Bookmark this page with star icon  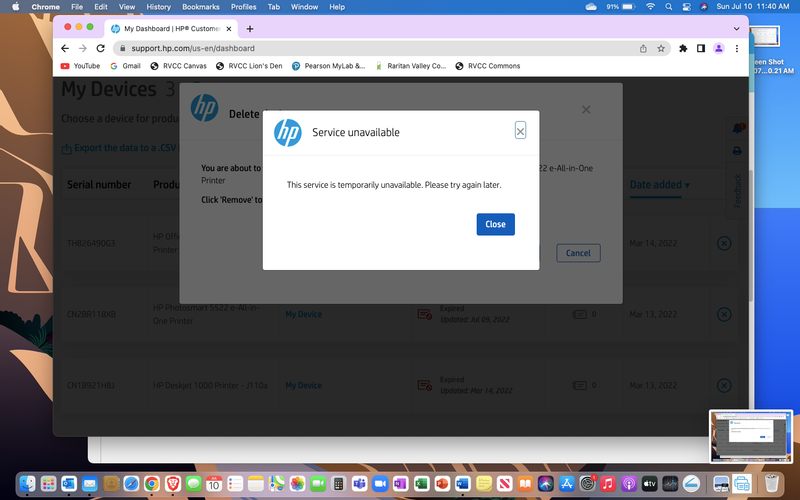click(661, 48)
